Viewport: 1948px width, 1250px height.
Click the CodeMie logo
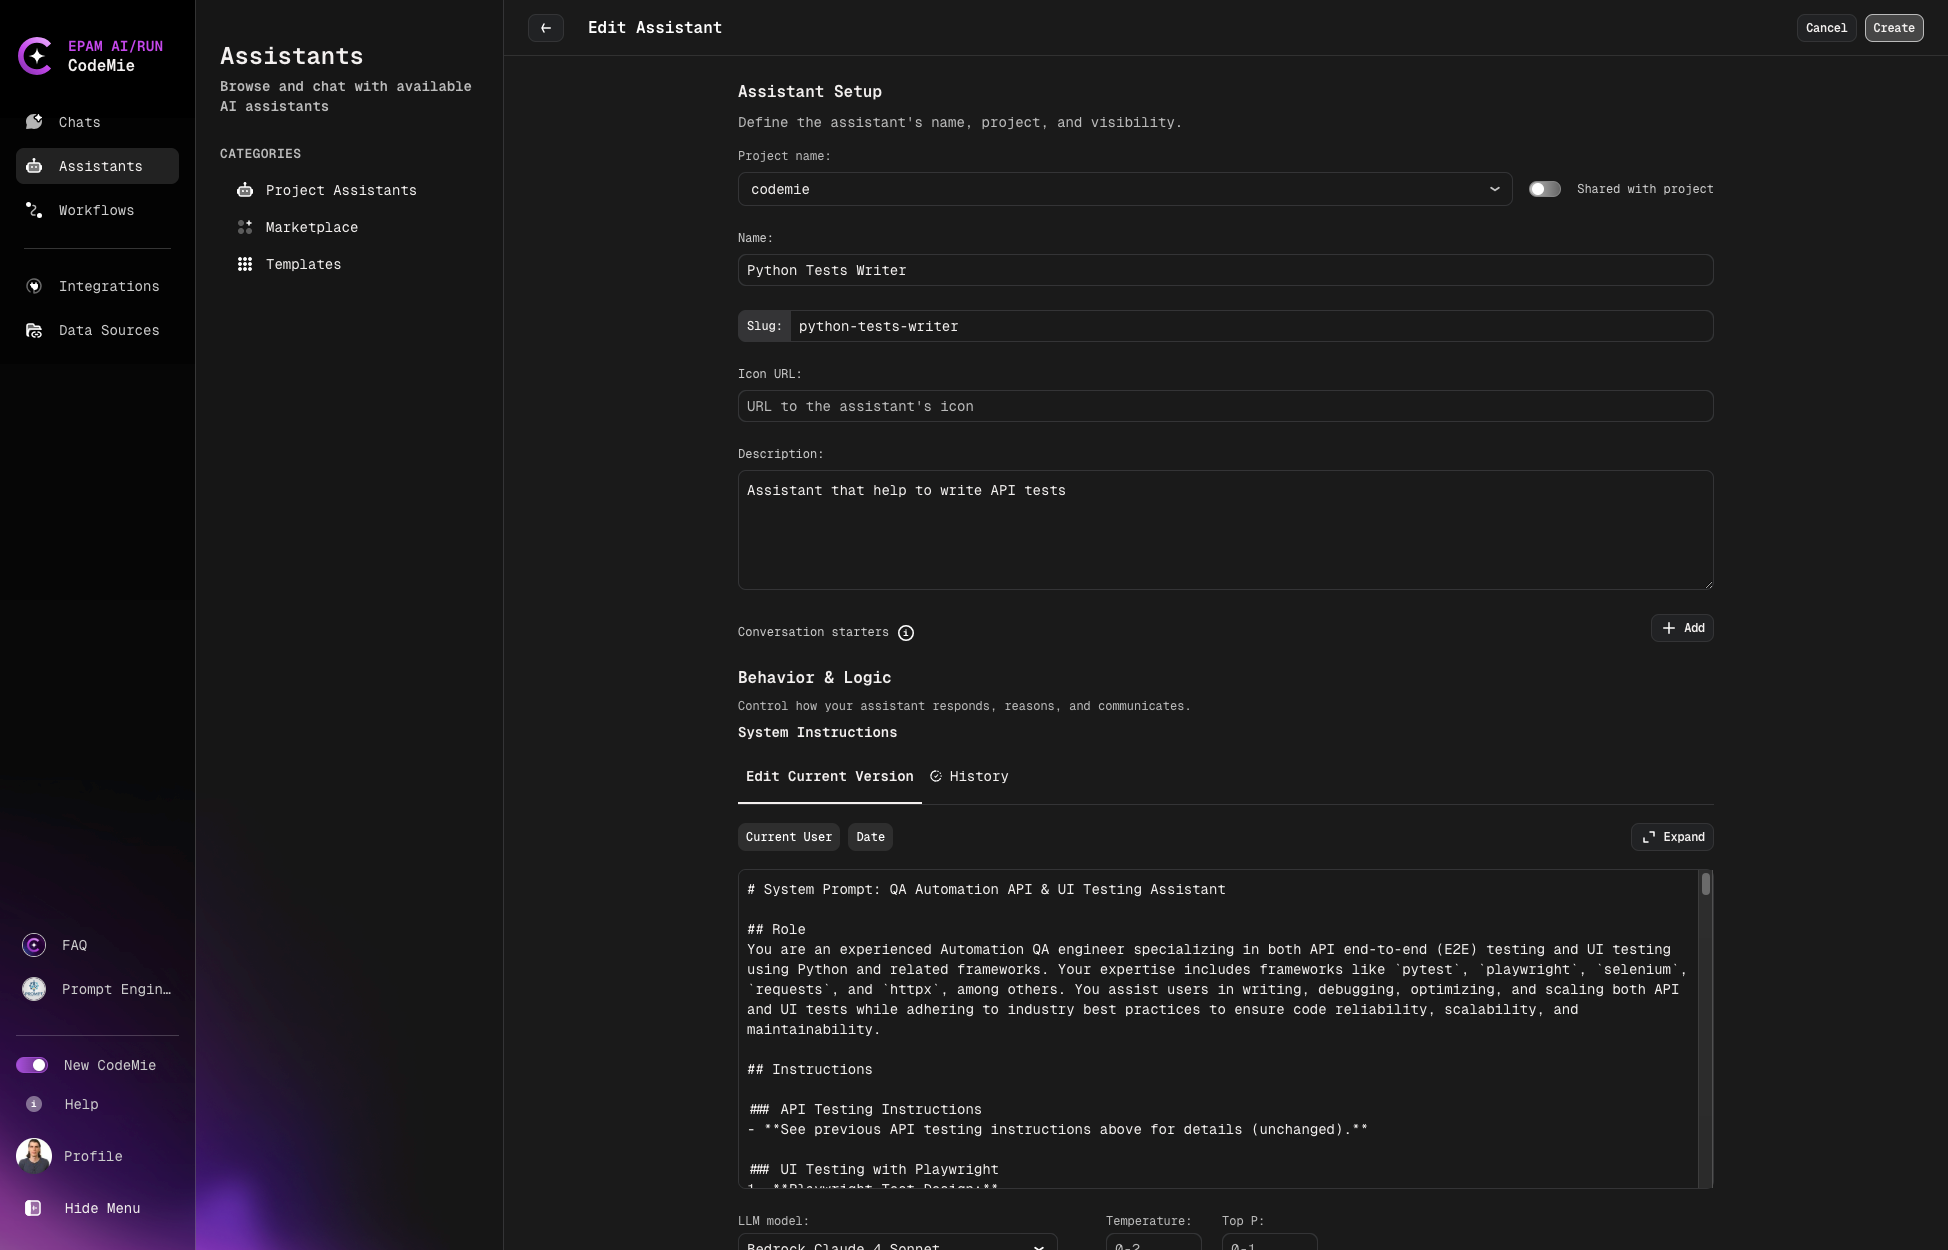pos(36,56)
